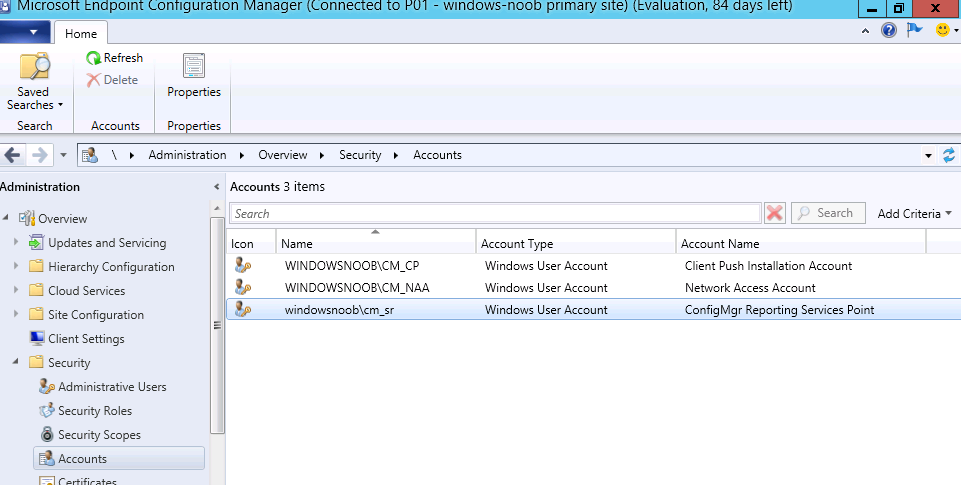Click Network Access Account cell

750,288
